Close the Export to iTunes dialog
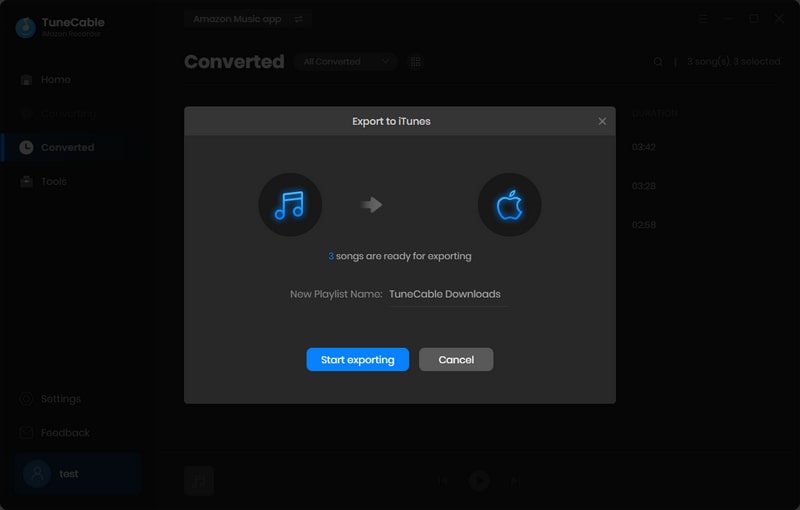This screenshot has width=800, height=510. tap(602, 121)
